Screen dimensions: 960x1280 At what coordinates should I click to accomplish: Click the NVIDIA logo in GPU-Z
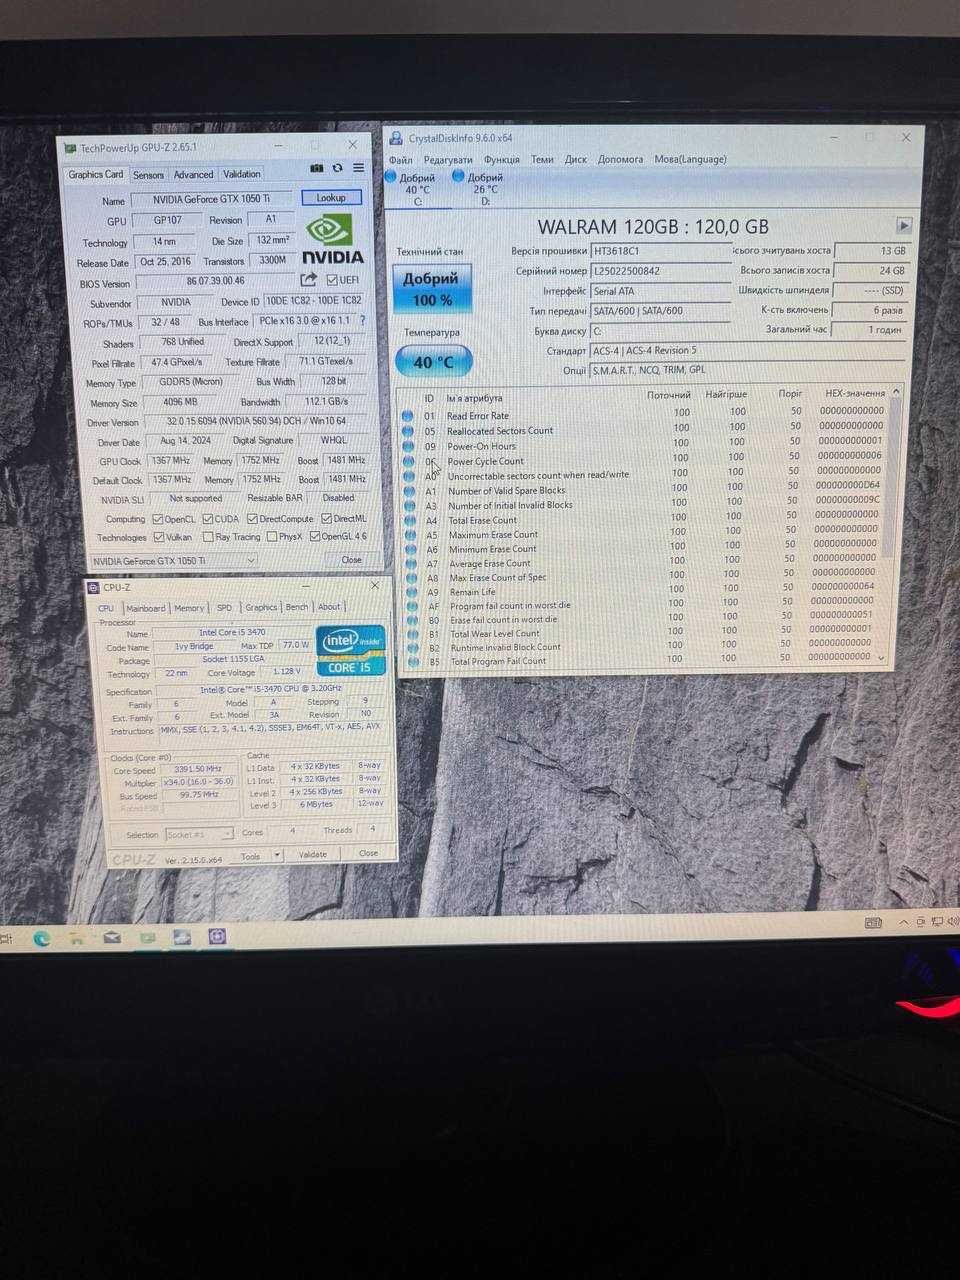tap(333, 239)
